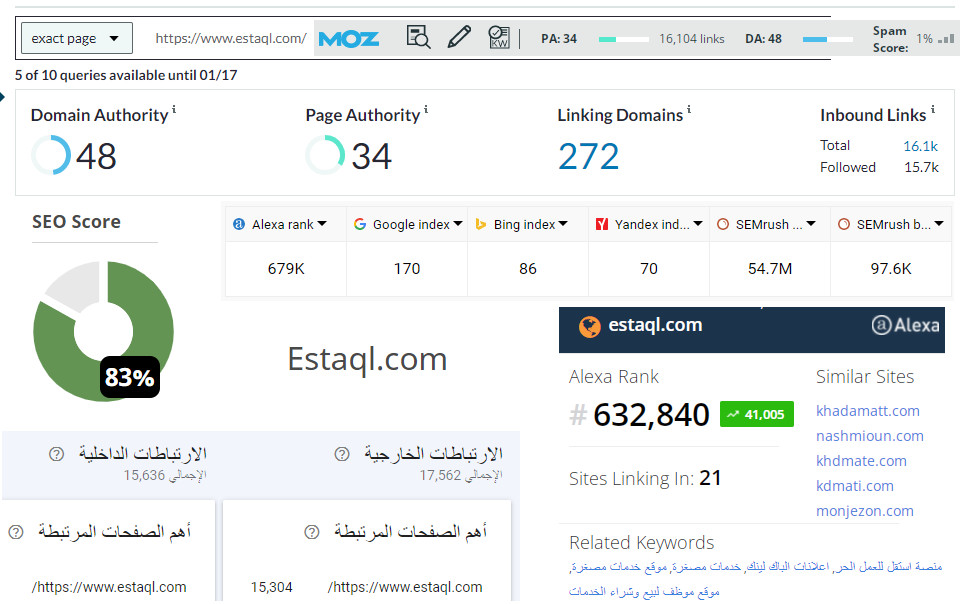The width and height of the screenshot is (961, 604).
Task: Click the Domain Authority circular gauge
Action: [51, 155]
